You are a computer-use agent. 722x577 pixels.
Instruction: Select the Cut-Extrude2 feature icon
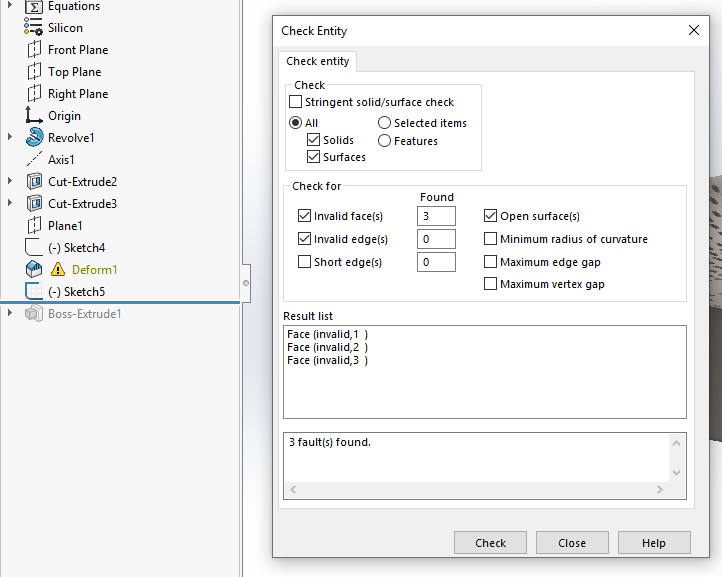(x=34, y=182)
